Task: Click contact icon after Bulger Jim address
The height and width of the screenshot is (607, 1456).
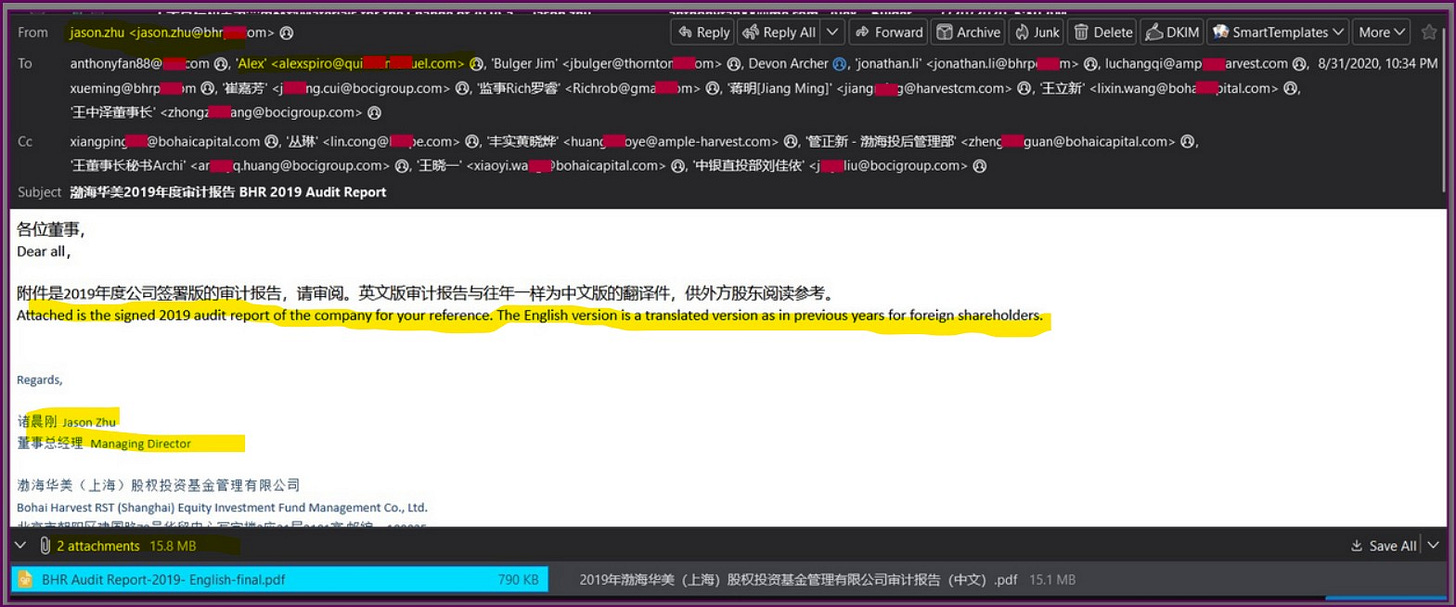Action: pyautogui.click(x=735, y=63)
